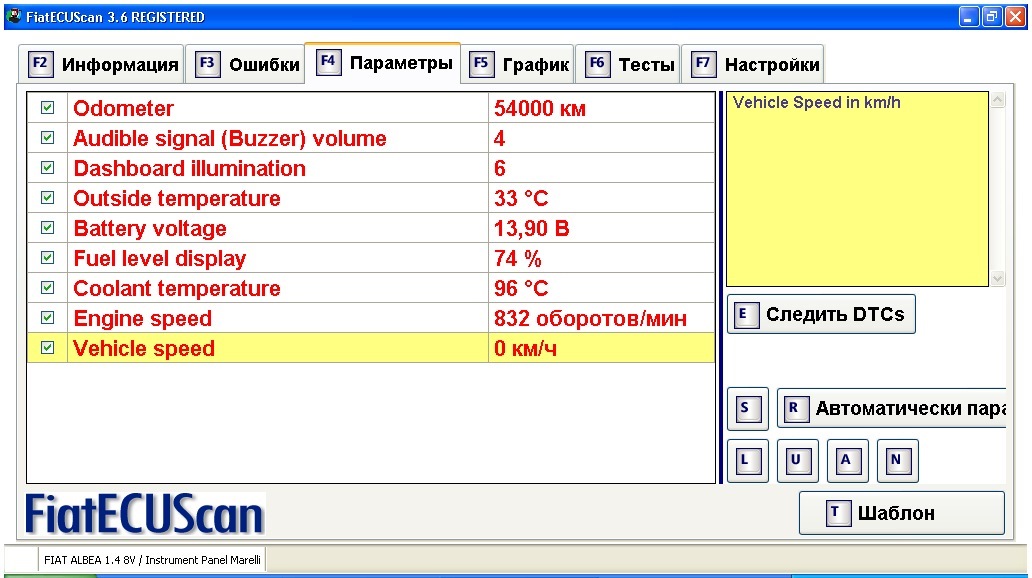Click the 832 оборотов/мин value
The width and height of the screenshot is (1032, 578).
point(590,319)
